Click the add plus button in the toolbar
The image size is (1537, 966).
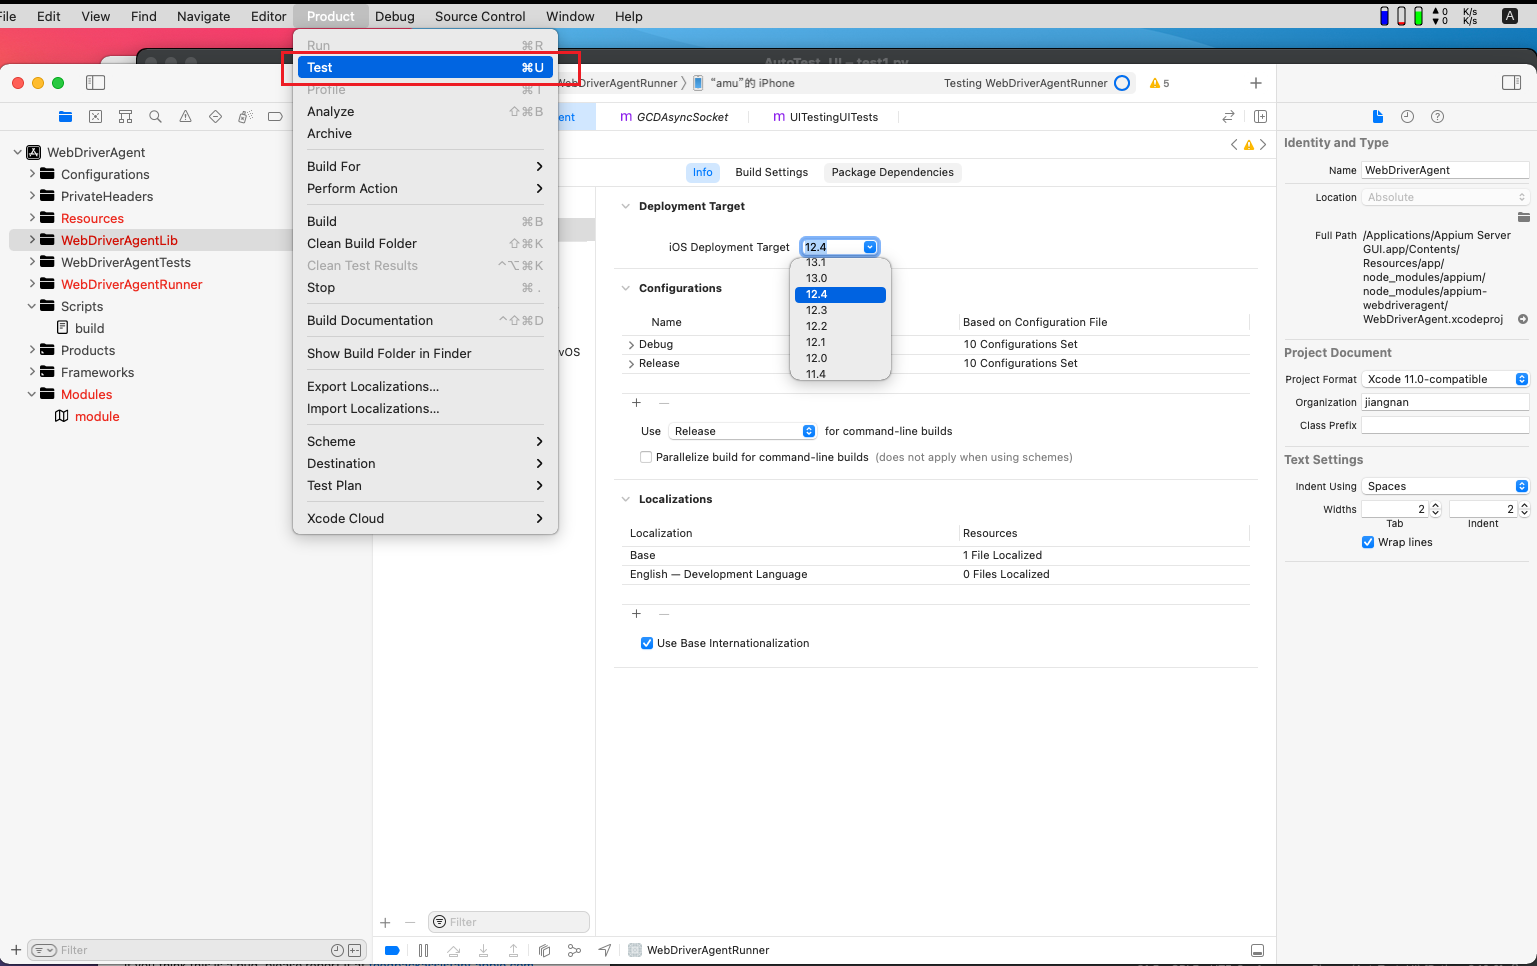click(x=1256, y=83)
